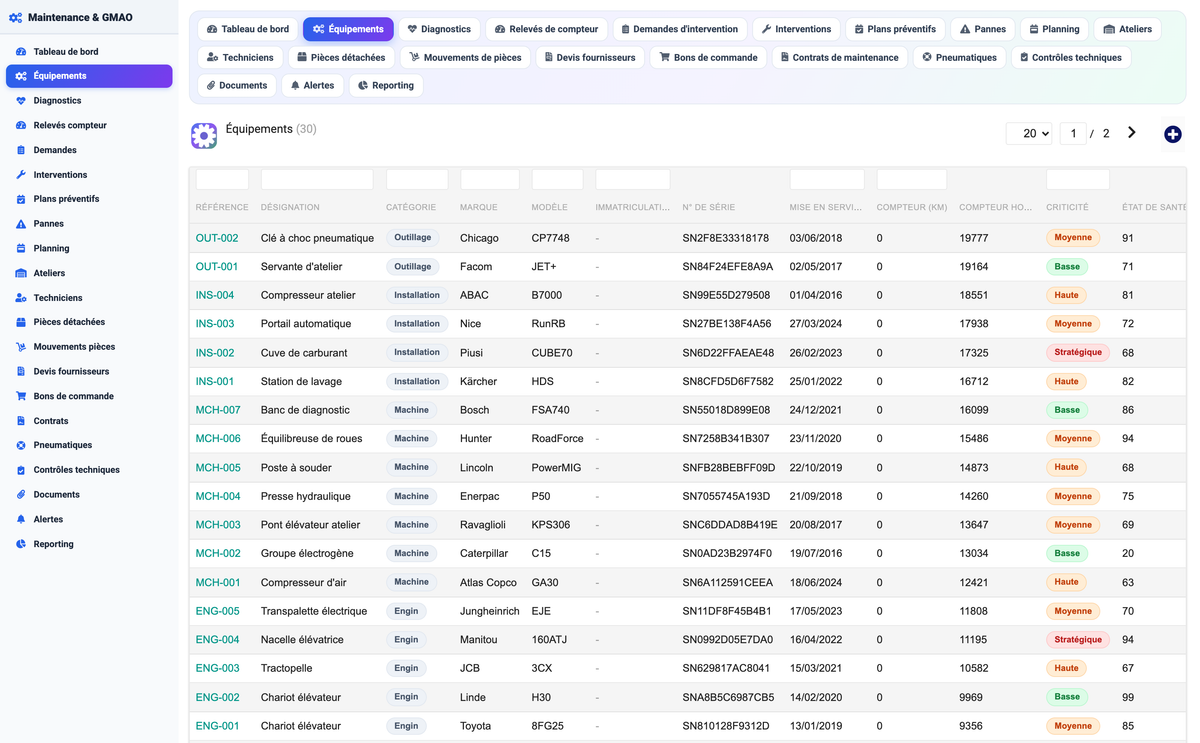Click the Documents paperclip icon in sidebar
The image size is (1200, 743).
point(21,495)
